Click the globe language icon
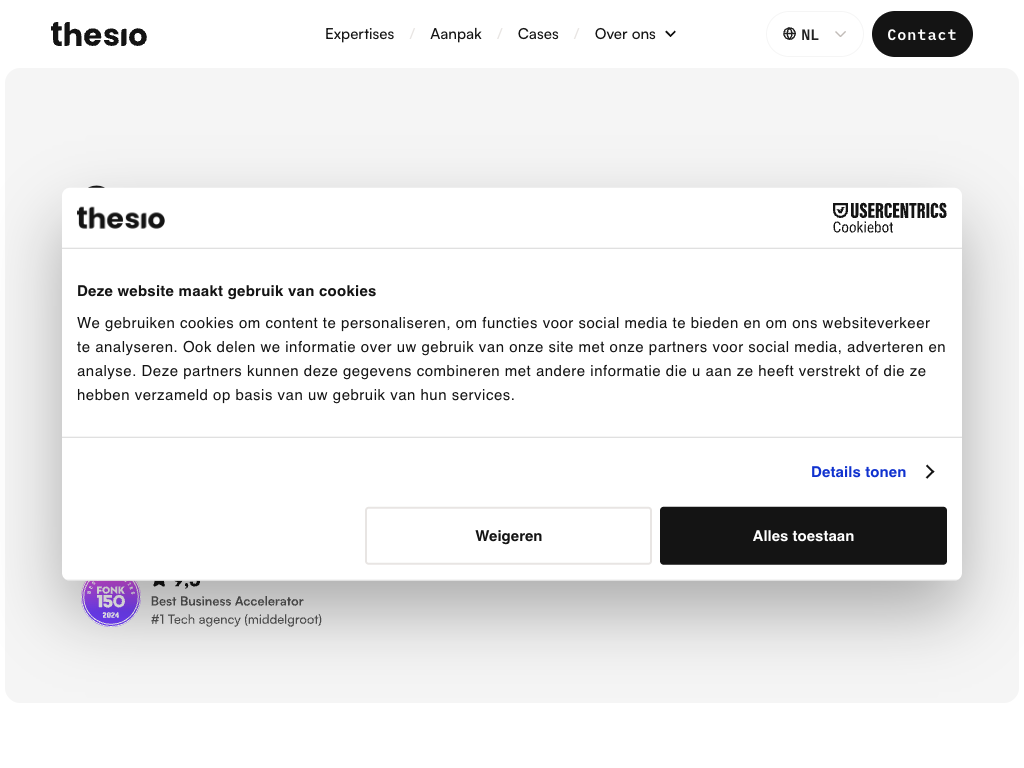Image resolution: width=1024 pixels, height=768 pixels. tap(789, 34)
